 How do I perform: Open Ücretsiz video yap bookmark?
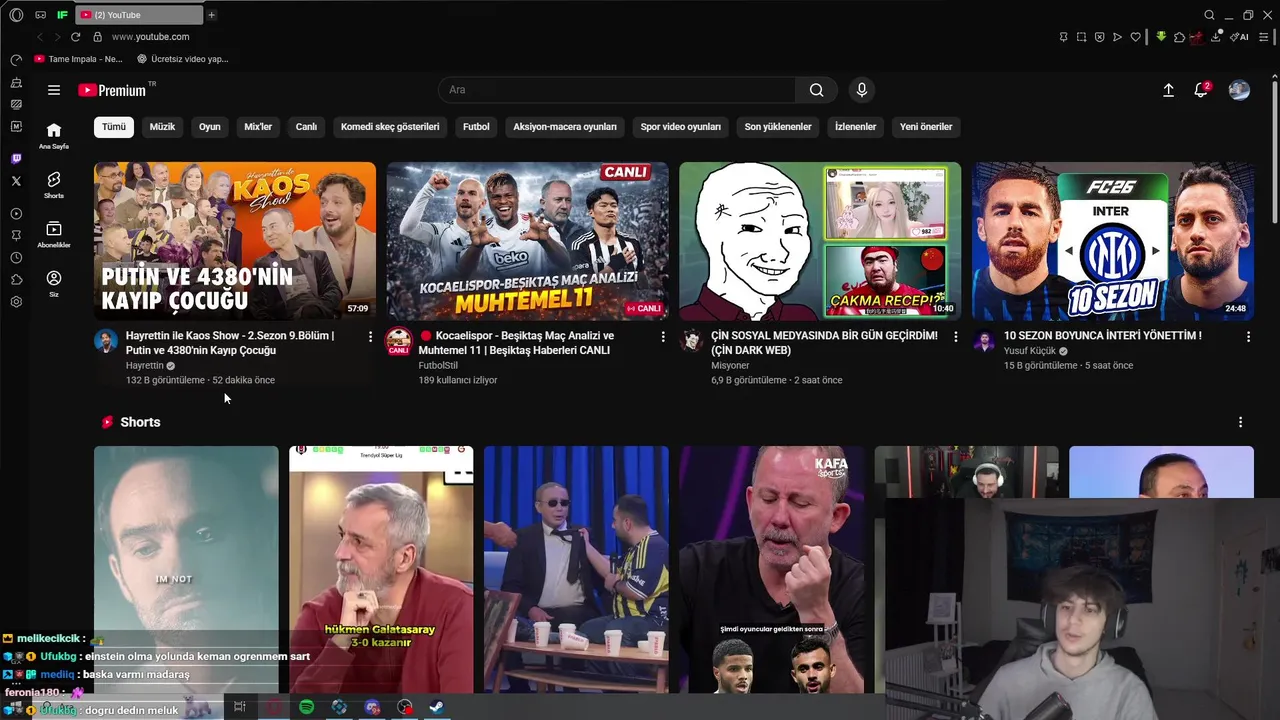tap(183, 59)
